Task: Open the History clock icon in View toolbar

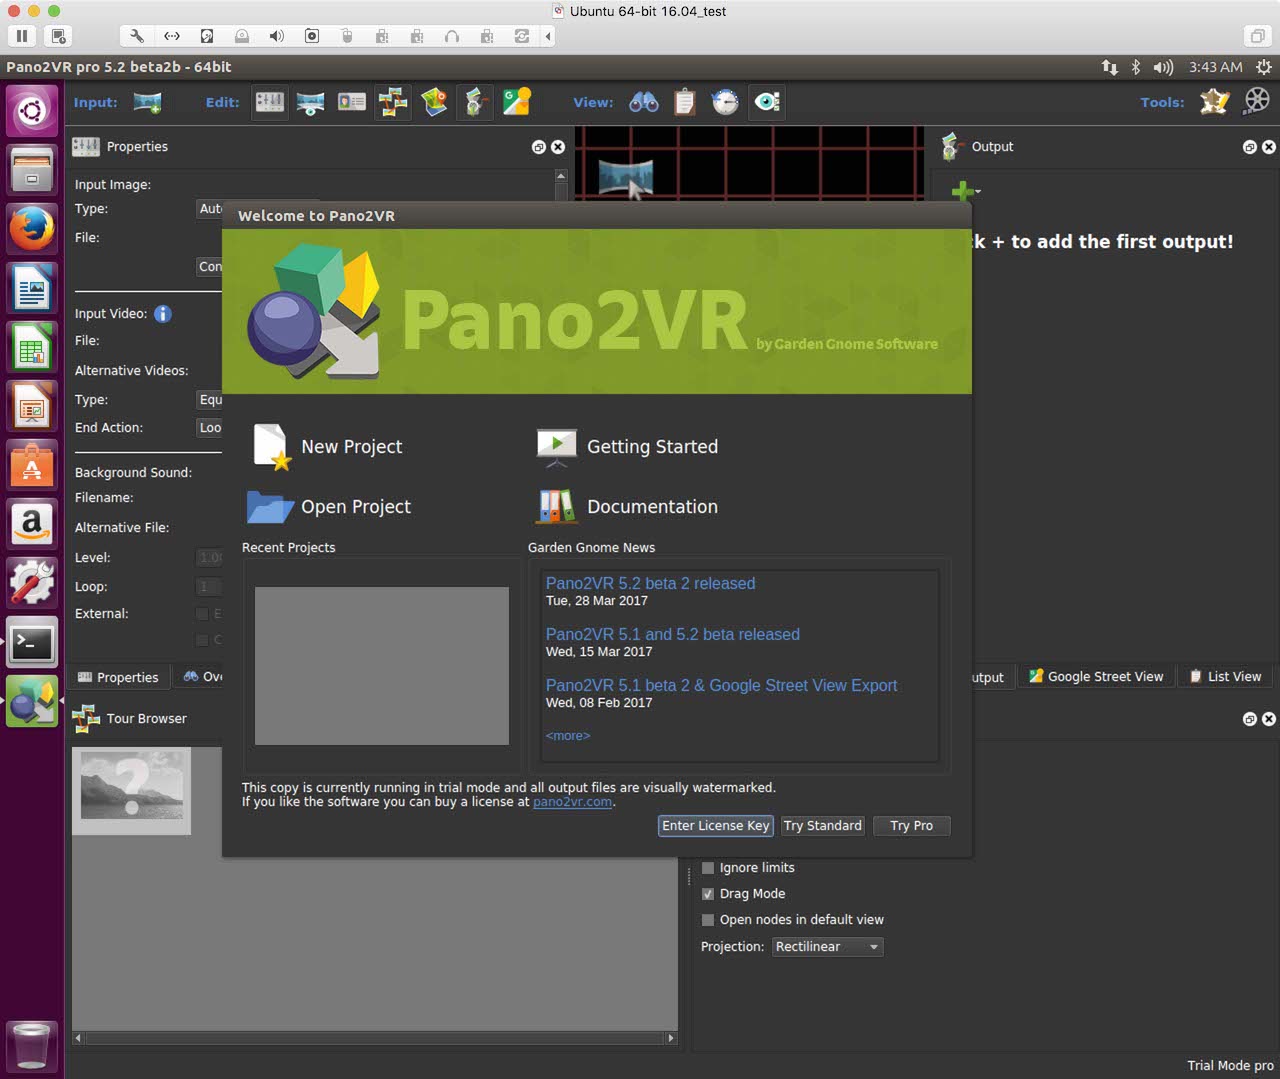Action: (725, 102)
